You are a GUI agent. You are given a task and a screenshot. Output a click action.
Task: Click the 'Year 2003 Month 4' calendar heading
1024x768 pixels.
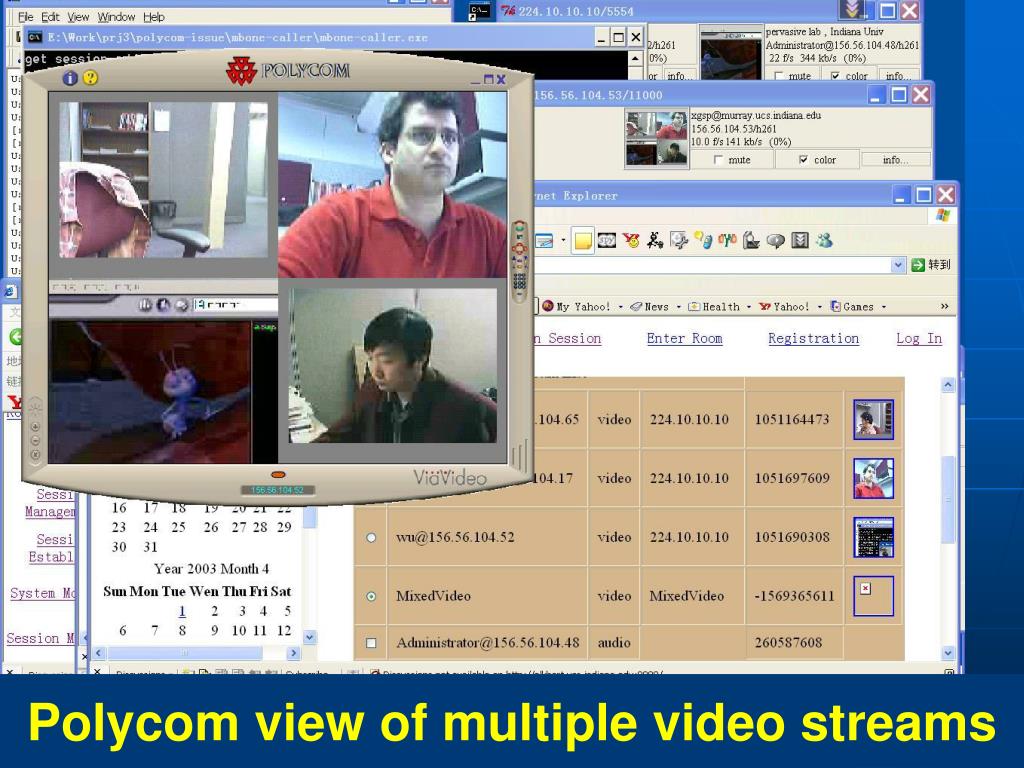pos(211,569)
